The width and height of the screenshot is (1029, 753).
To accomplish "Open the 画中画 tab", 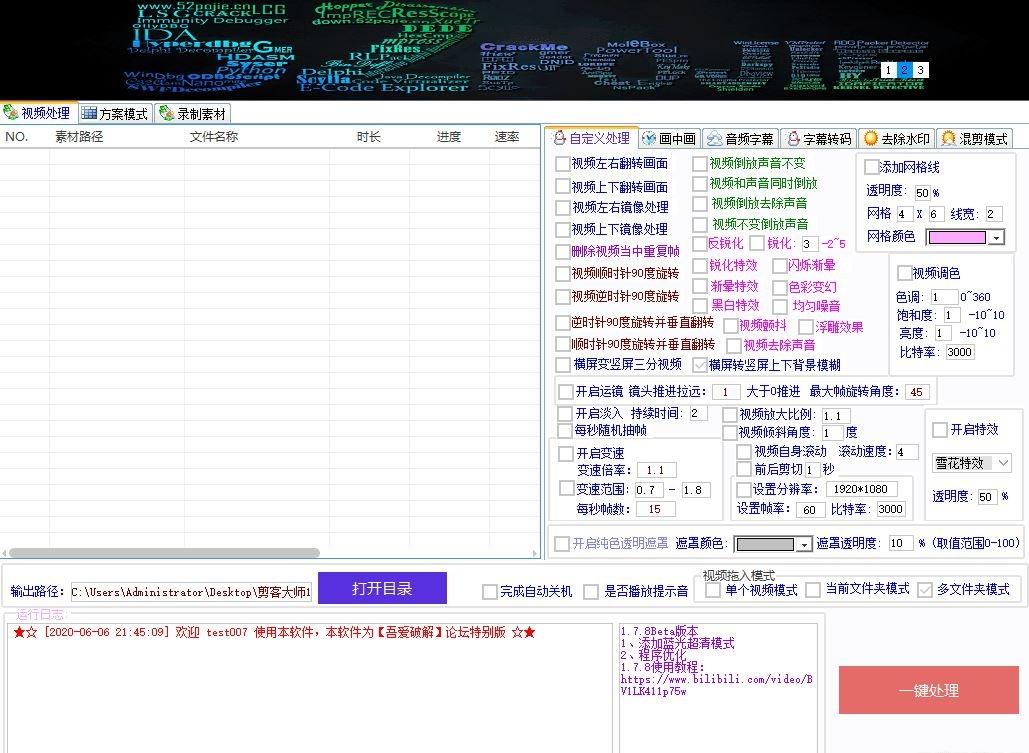I will pos(669,139).
